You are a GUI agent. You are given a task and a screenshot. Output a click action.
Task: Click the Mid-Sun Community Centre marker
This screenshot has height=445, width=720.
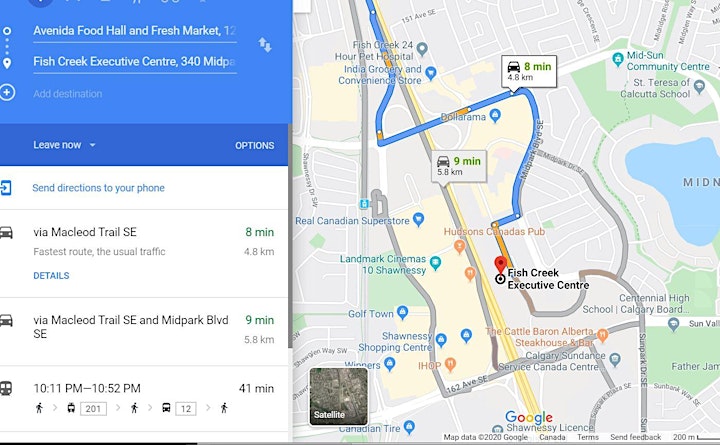click(x=618, y=59)
